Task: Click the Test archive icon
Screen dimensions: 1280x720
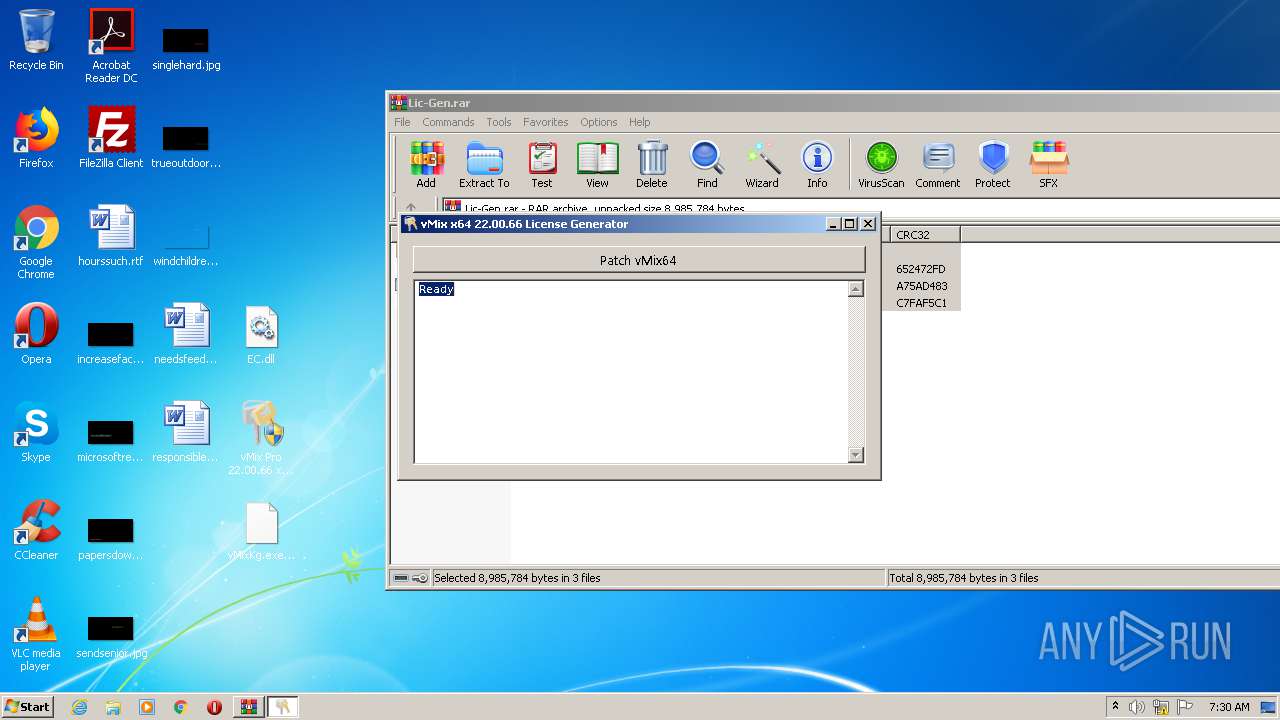Action: (541, 165)
